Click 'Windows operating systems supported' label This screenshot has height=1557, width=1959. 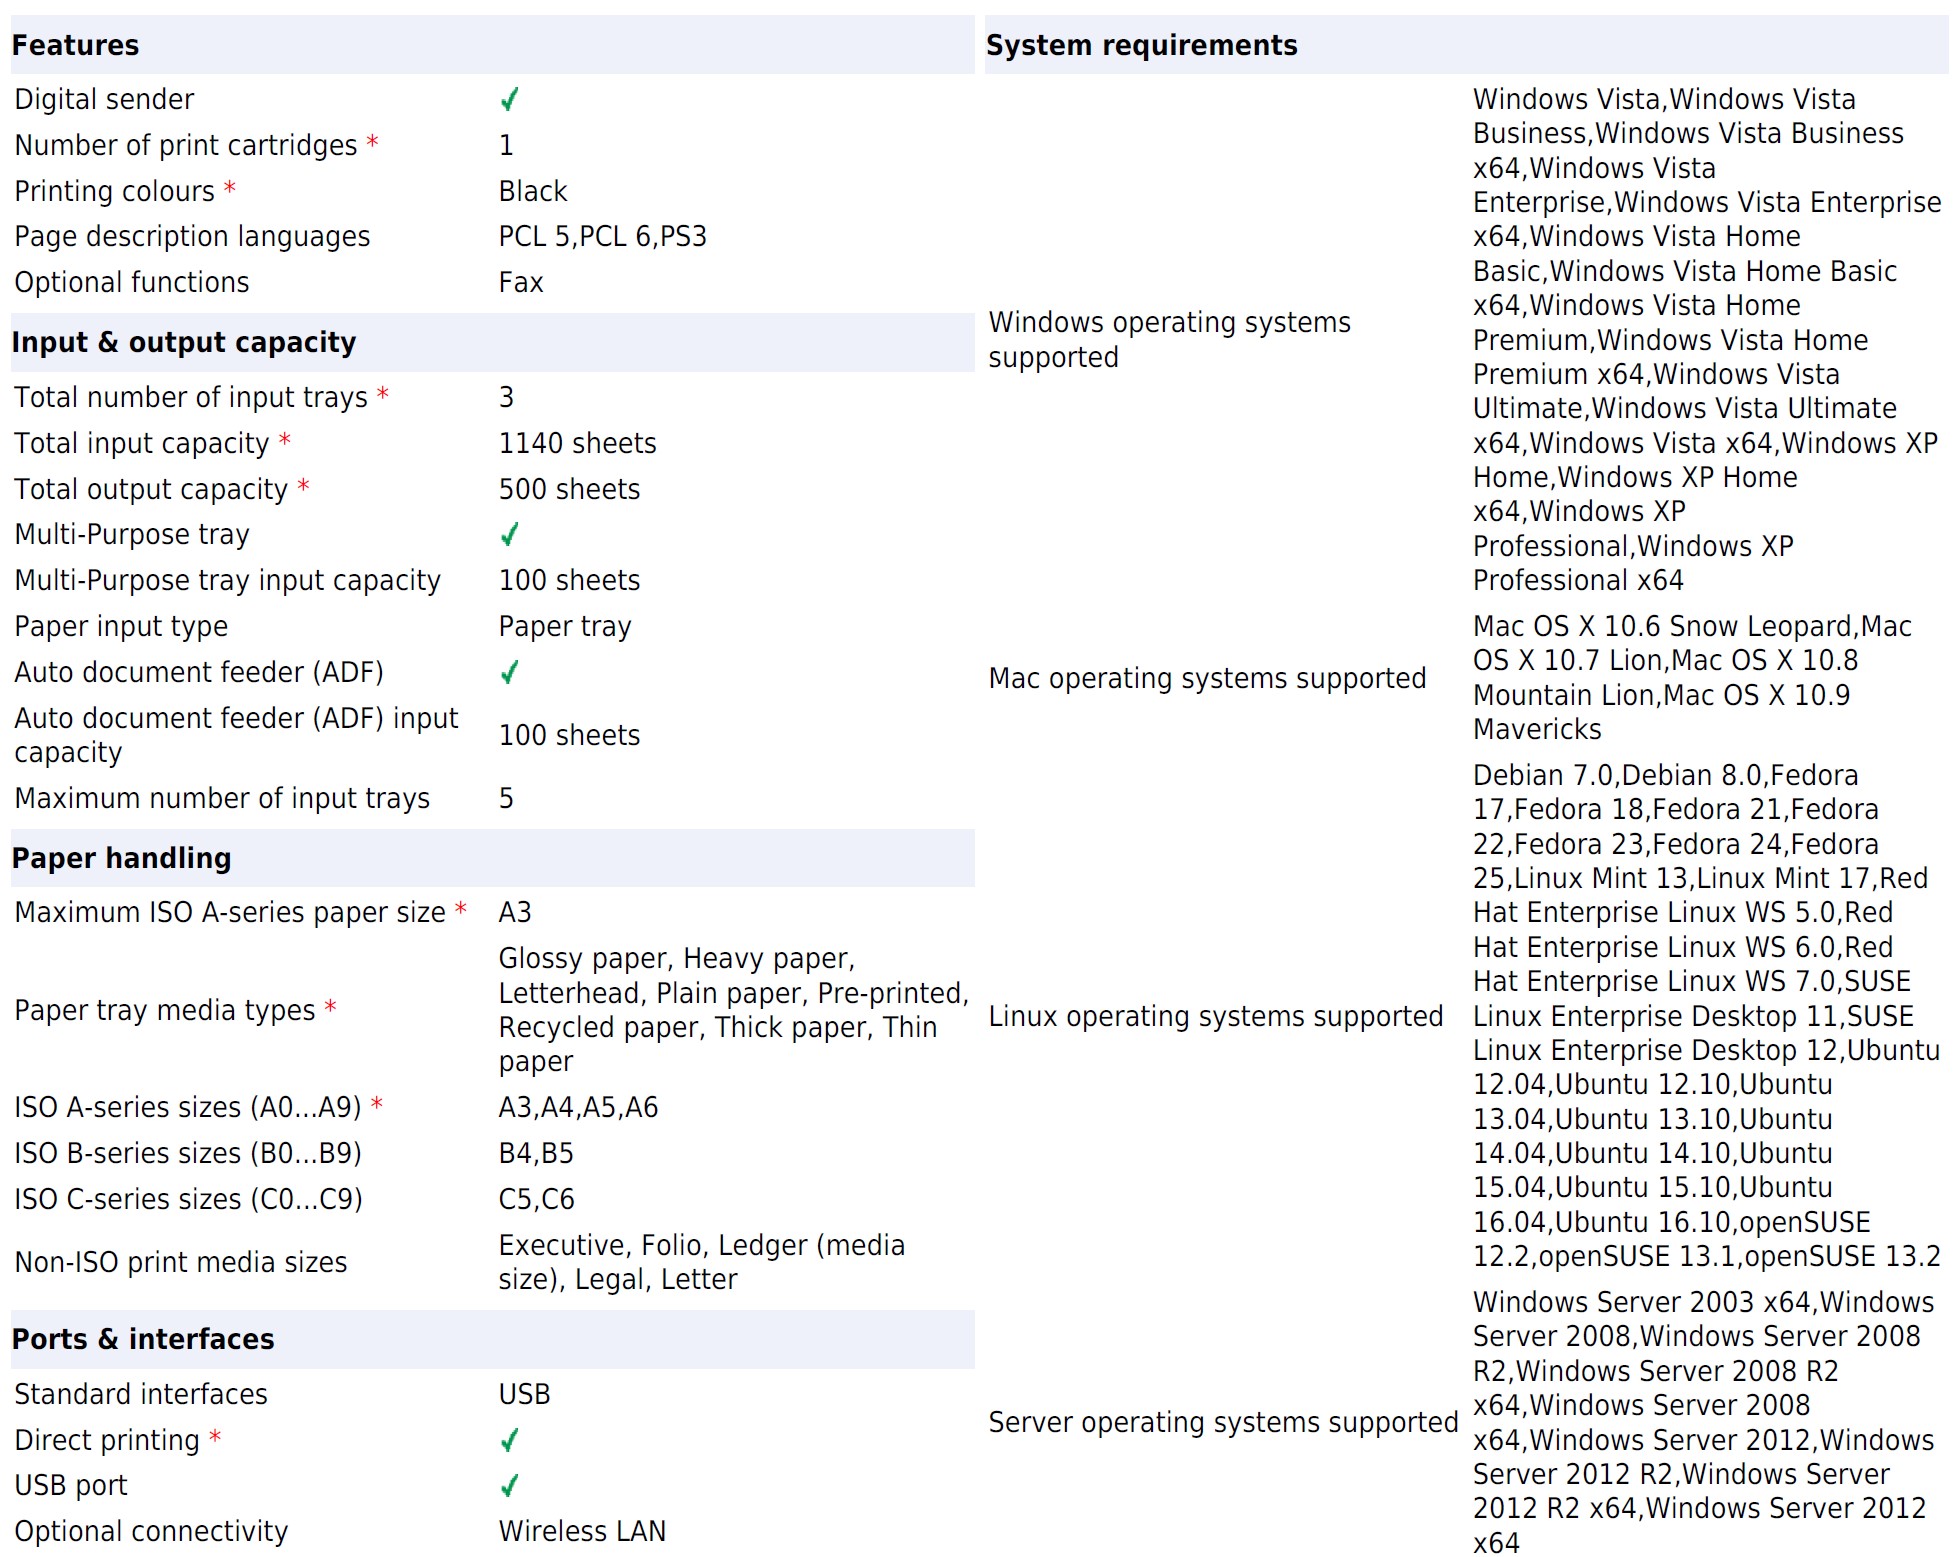[1170, 340]
